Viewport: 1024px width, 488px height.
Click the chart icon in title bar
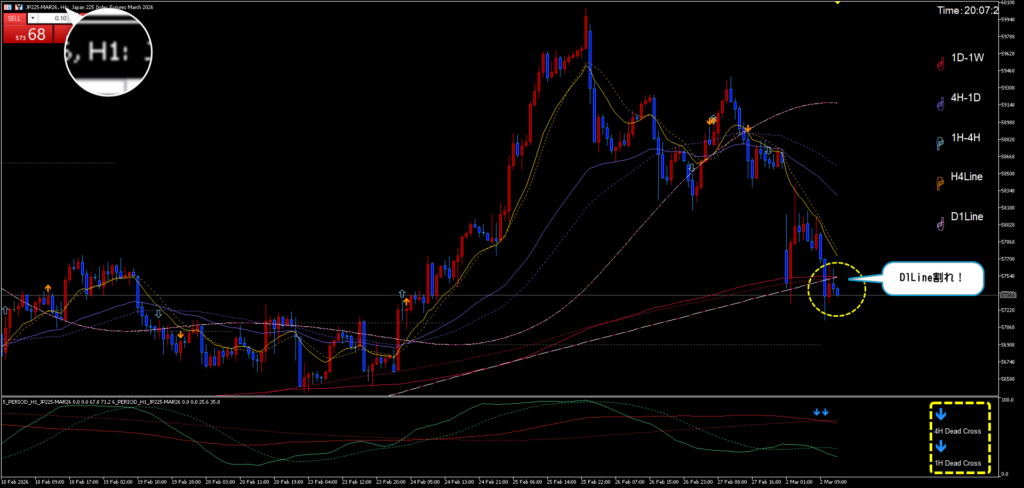(7, 6)
